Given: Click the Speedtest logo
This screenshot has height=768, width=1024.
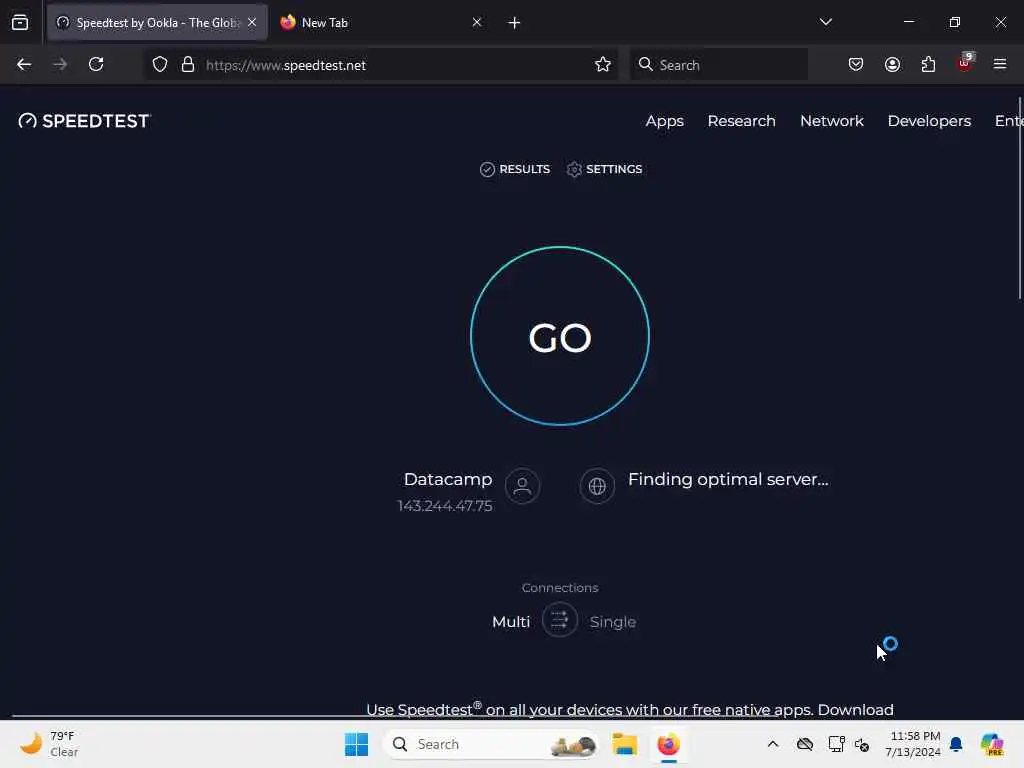Looking at the screenshot, I should 85,121.
